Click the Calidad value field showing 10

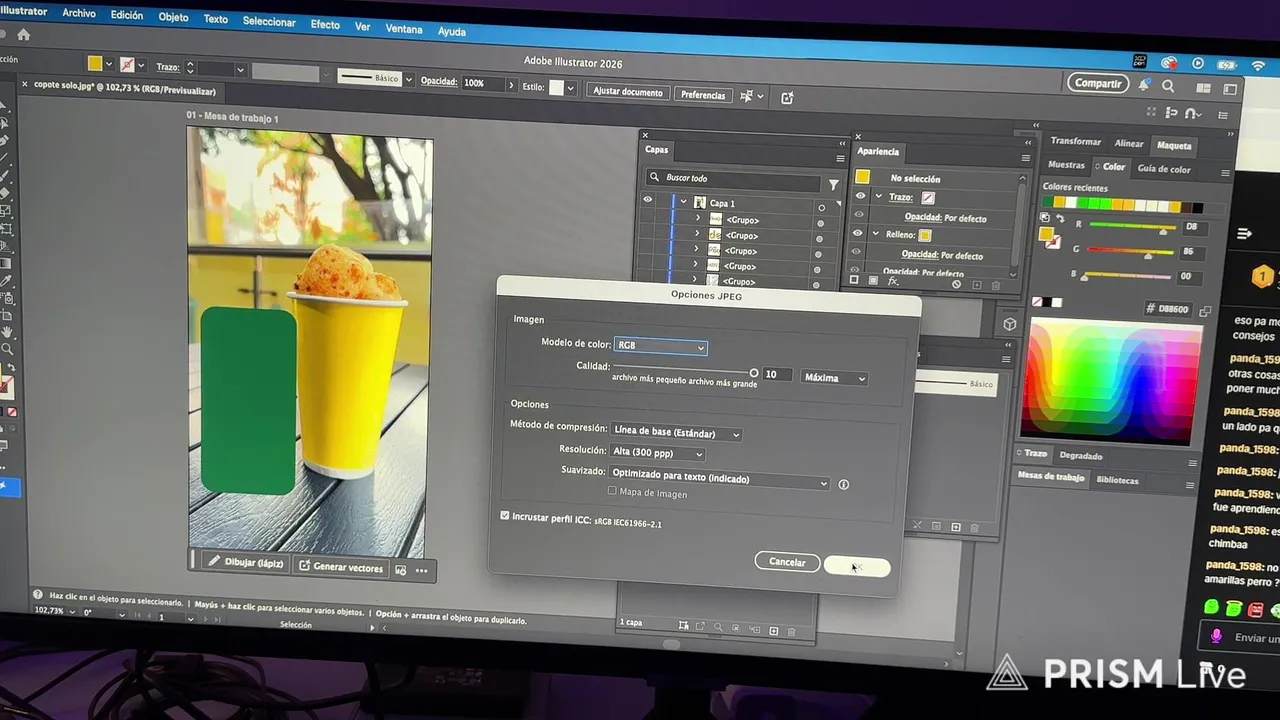coord(777,375)
